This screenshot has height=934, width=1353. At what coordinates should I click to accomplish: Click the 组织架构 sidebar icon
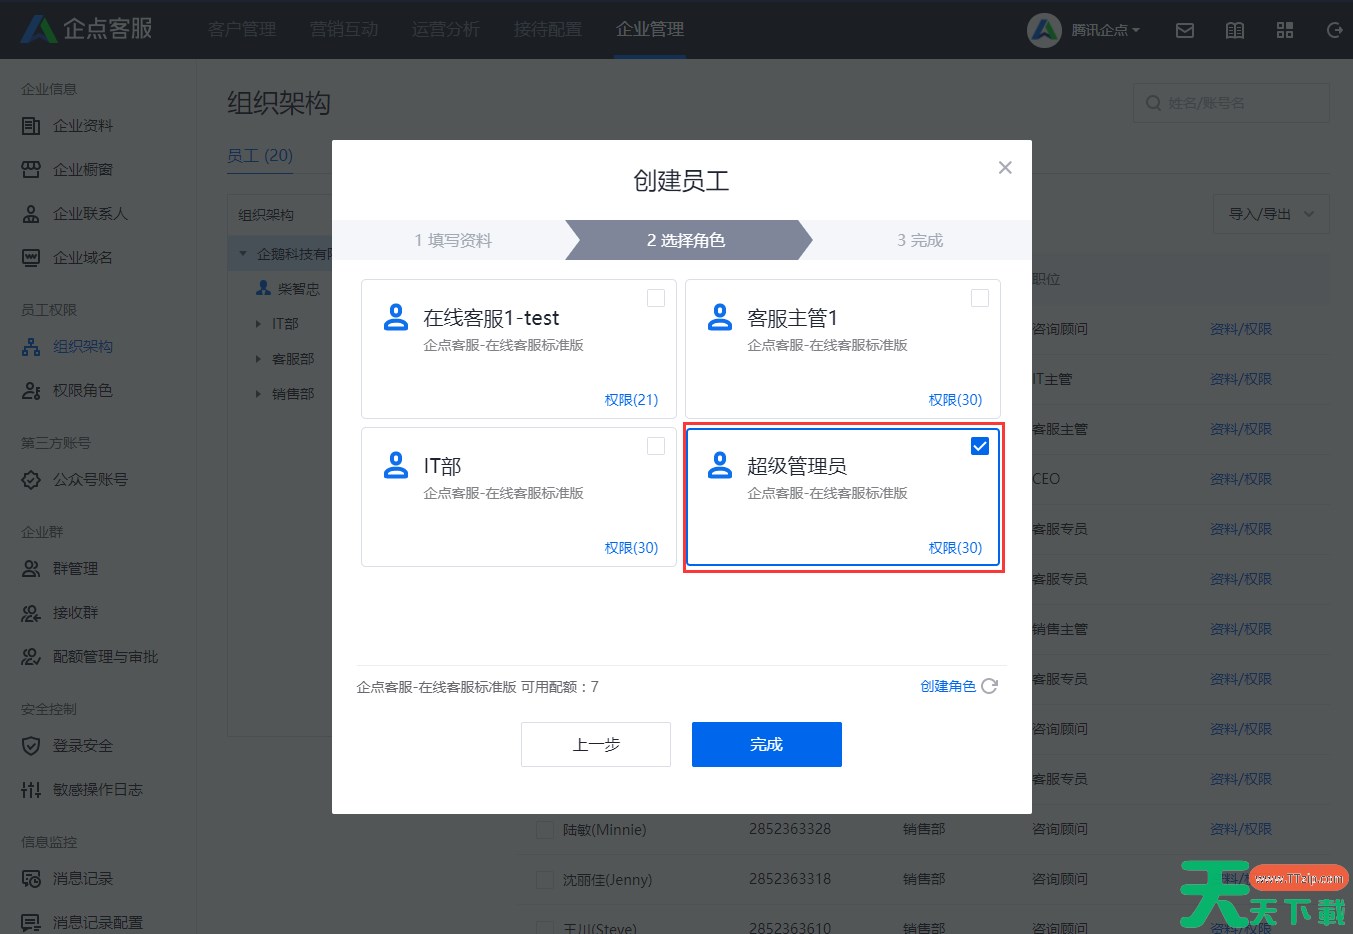point(31,347)
